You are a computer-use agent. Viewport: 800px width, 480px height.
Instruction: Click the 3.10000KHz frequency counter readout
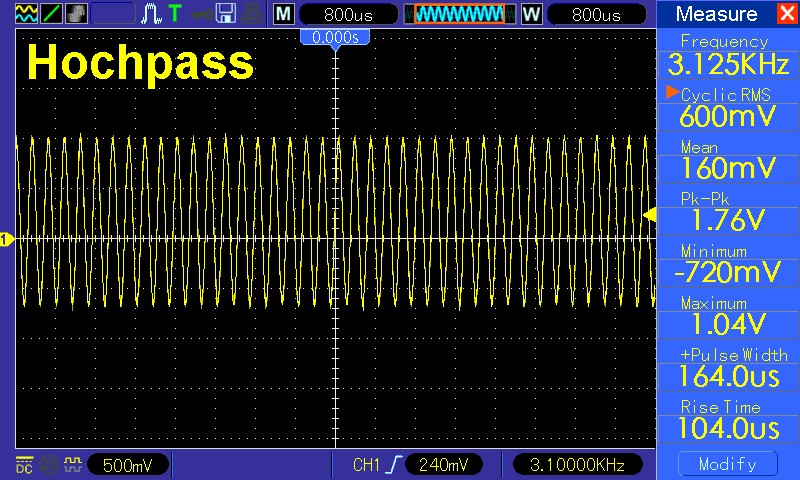pos(577,465)
